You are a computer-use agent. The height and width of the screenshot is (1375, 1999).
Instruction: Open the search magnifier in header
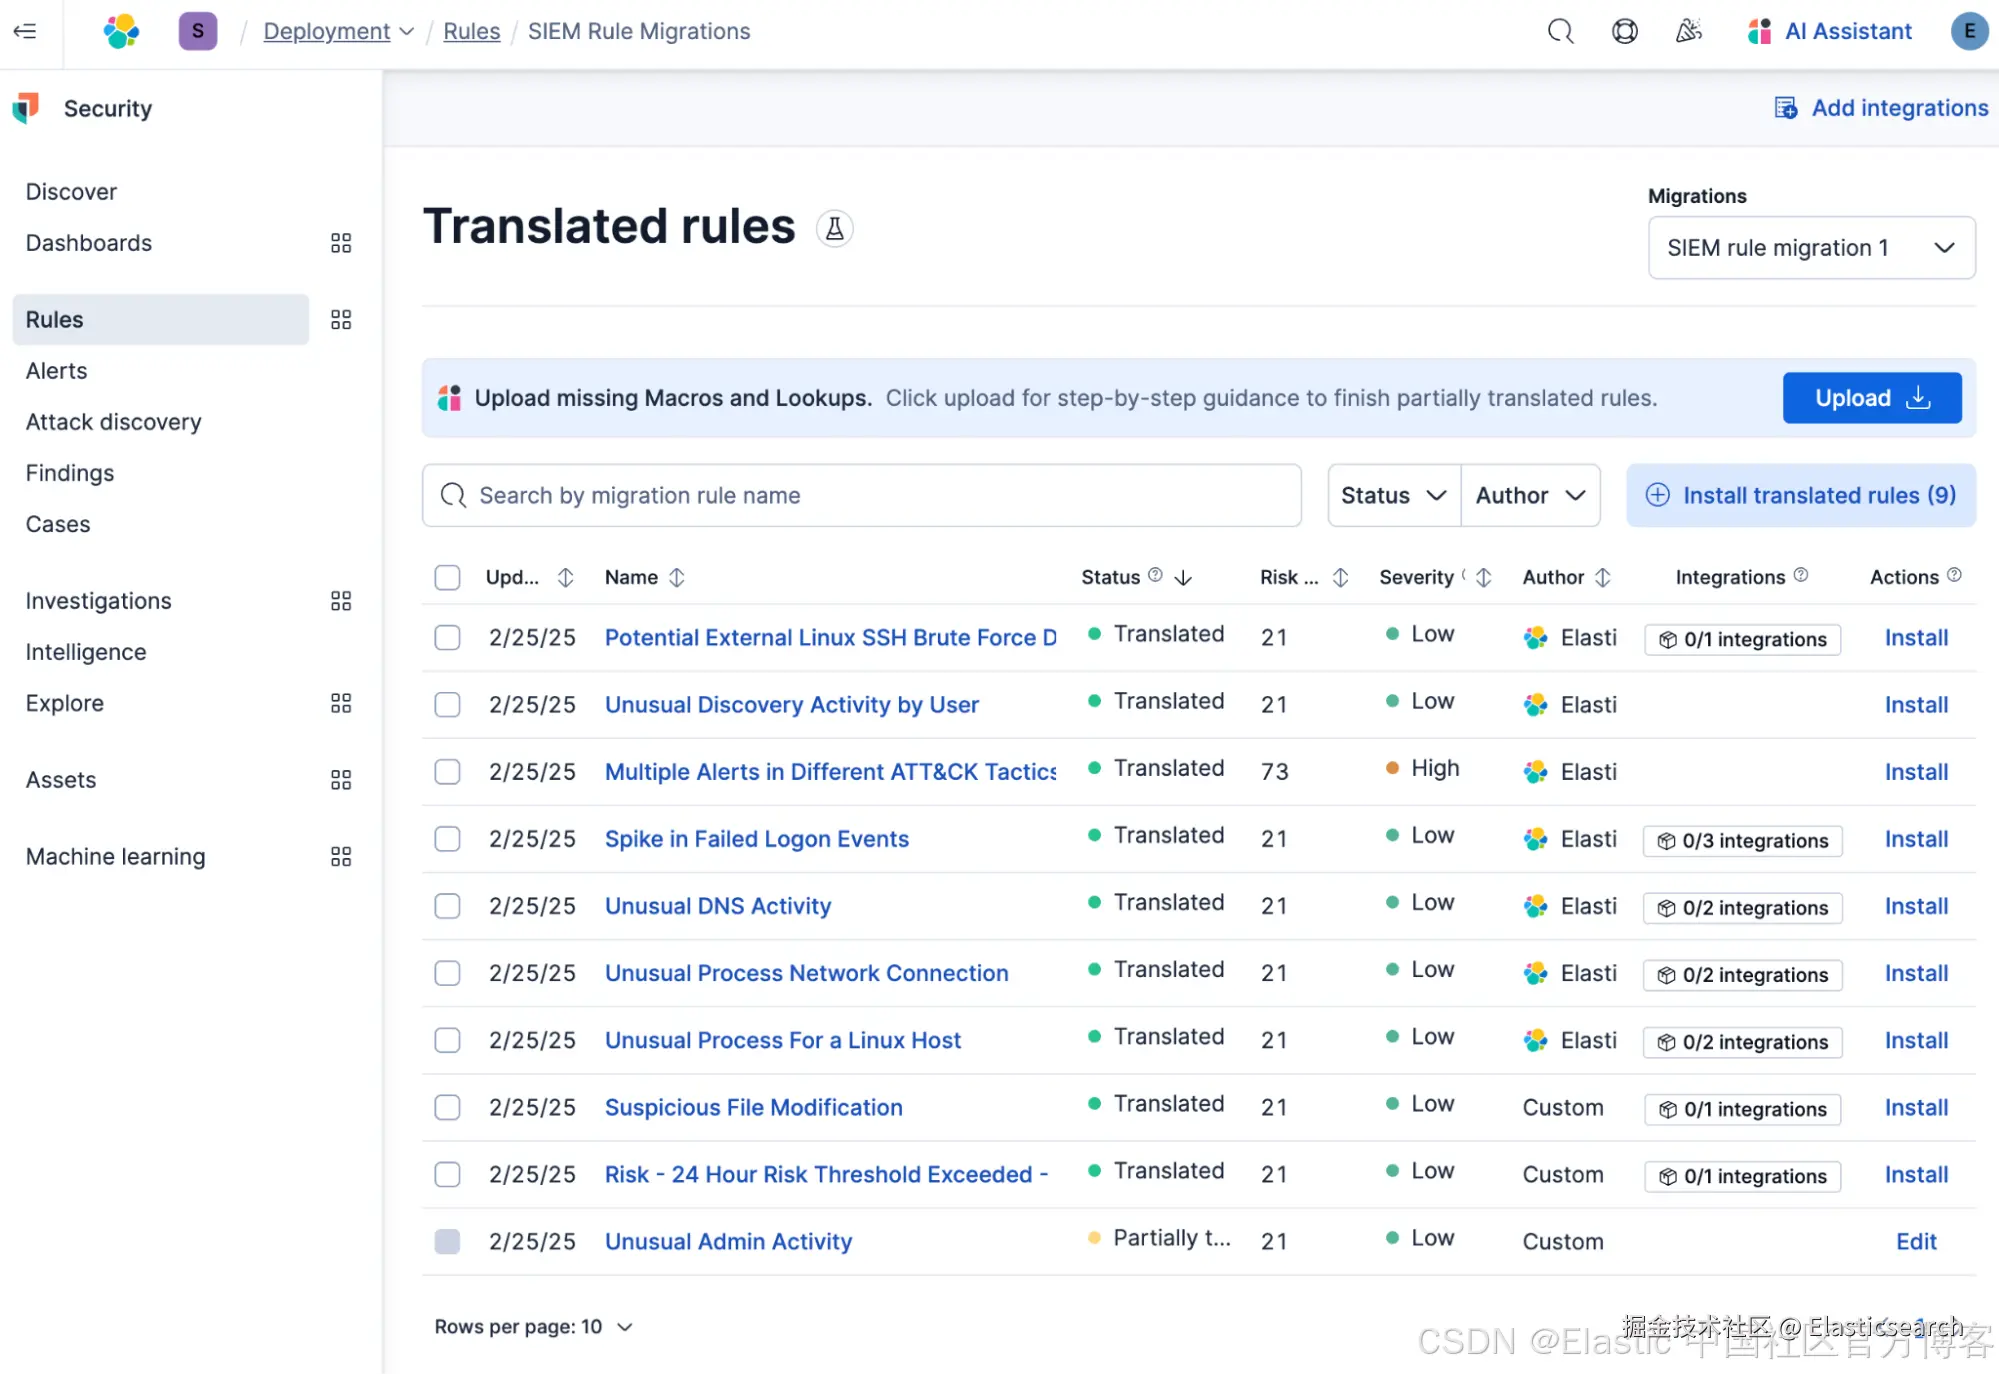tap(1560, 31)
